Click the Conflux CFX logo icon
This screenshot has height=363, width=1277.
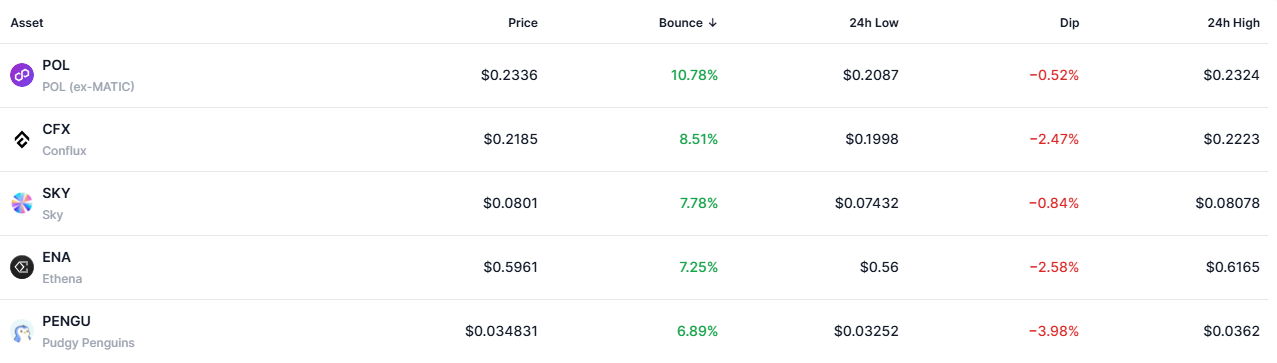click(22, 139)
